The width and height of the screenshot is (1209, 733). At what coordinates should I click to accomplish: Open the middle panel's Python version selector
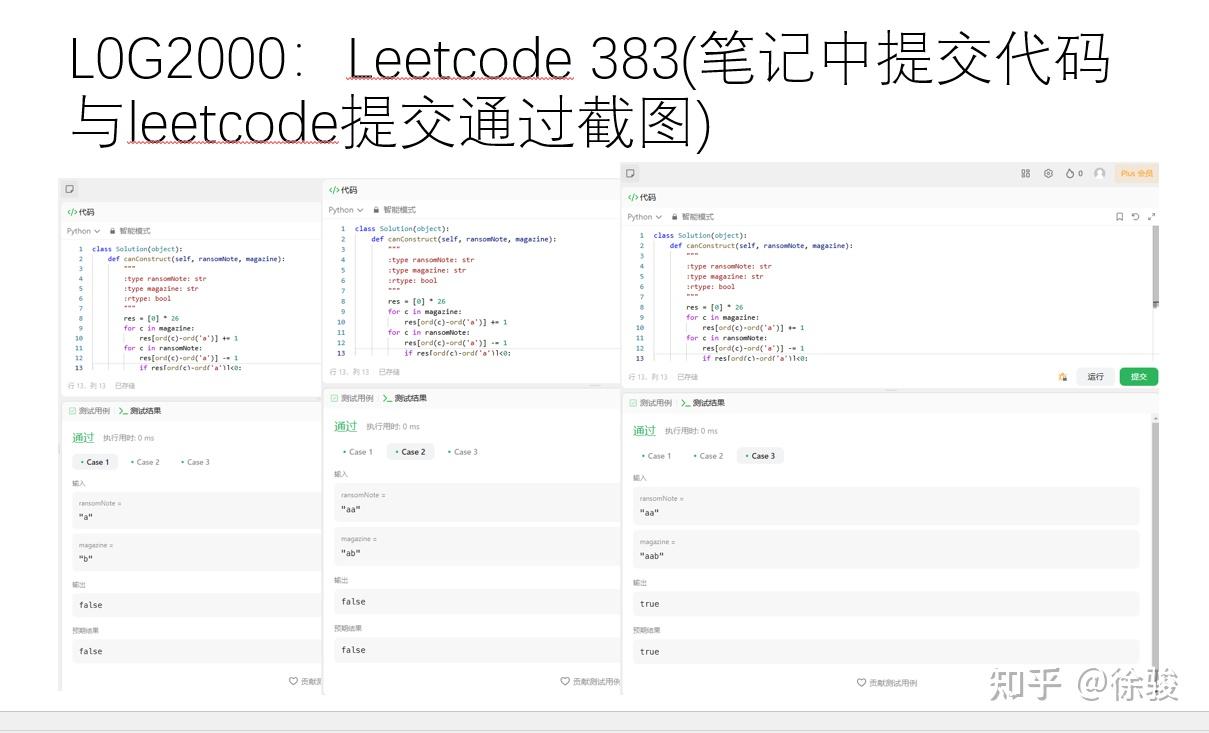(x=346, y=210)
